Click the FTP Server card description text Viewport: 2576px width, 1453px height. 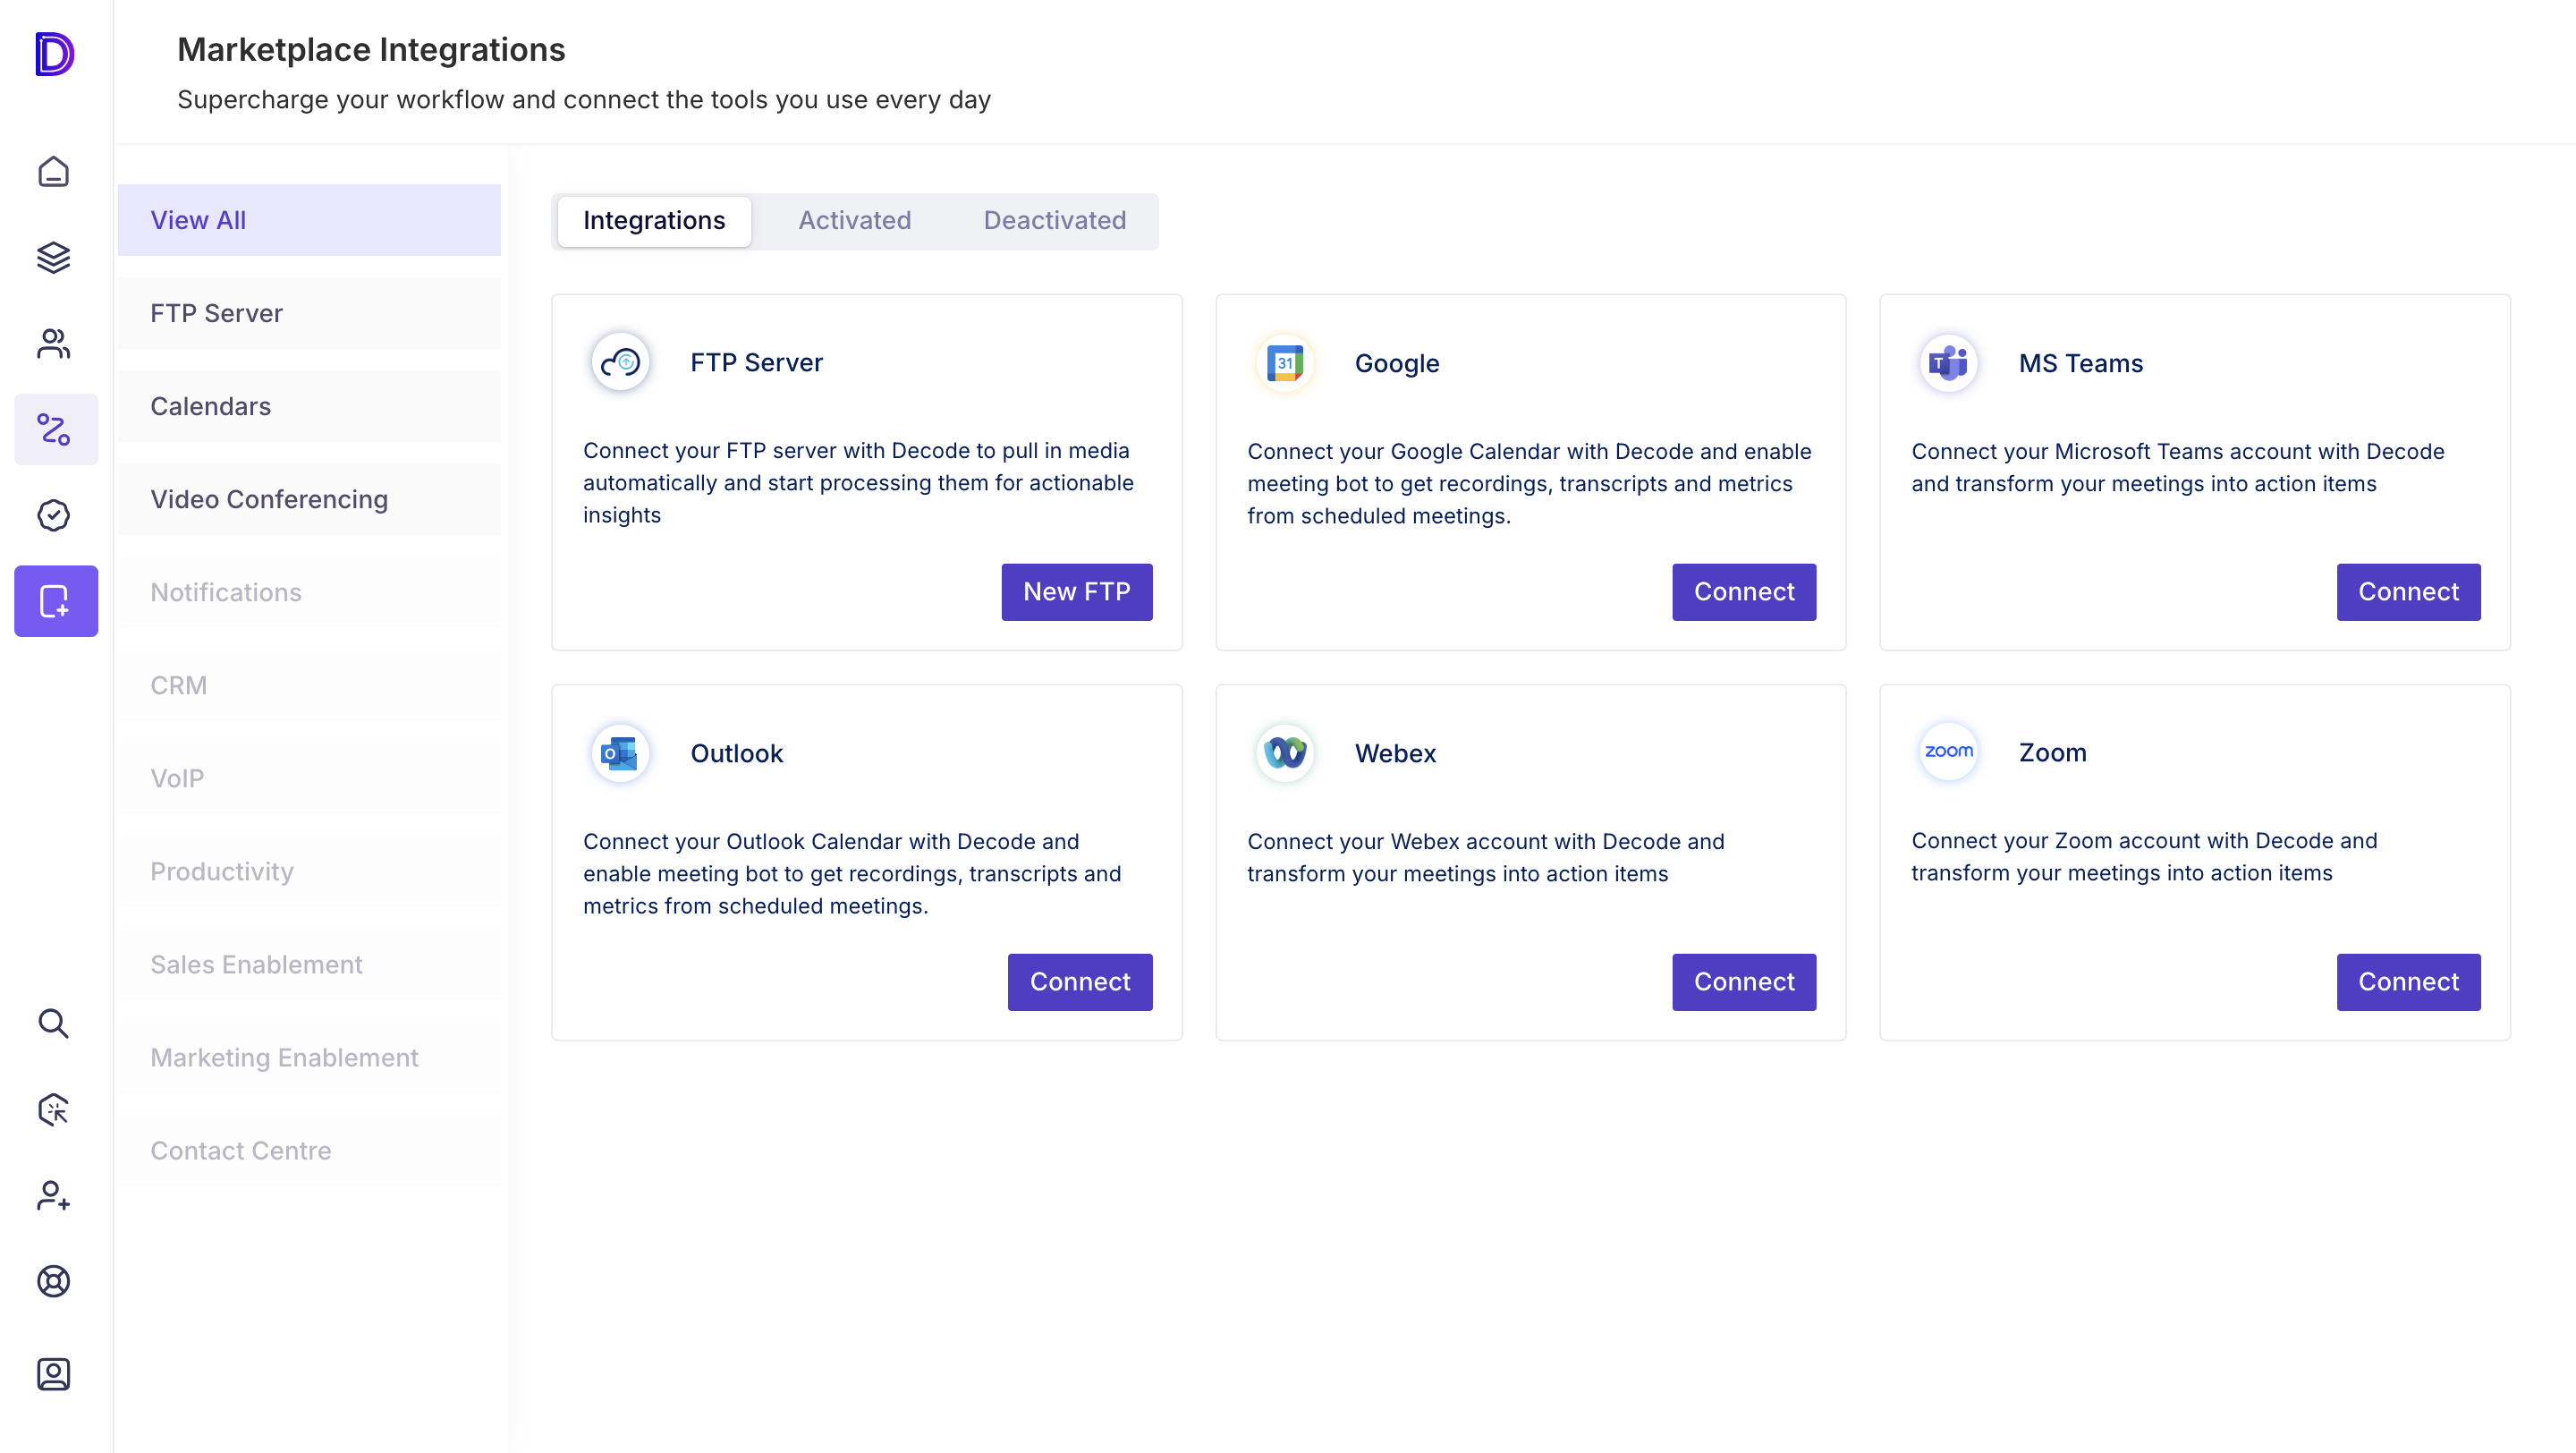[859, 482]
